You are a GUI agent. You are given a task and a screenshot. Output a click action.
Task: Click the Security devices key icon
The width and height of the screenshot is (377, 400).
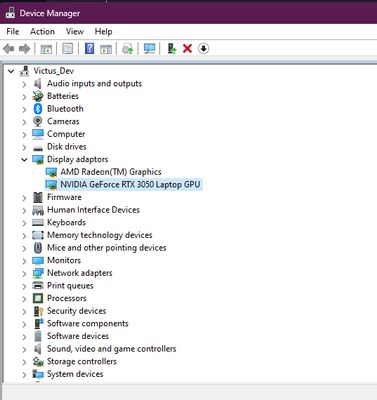click(x=38, y=311)
